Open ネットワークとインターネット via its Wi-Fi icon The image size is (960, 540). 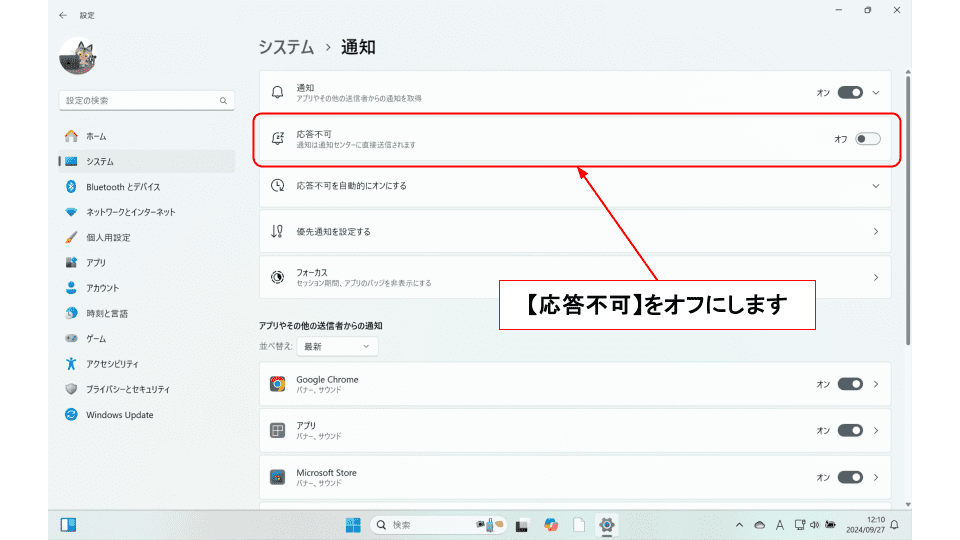pos(71,212)
